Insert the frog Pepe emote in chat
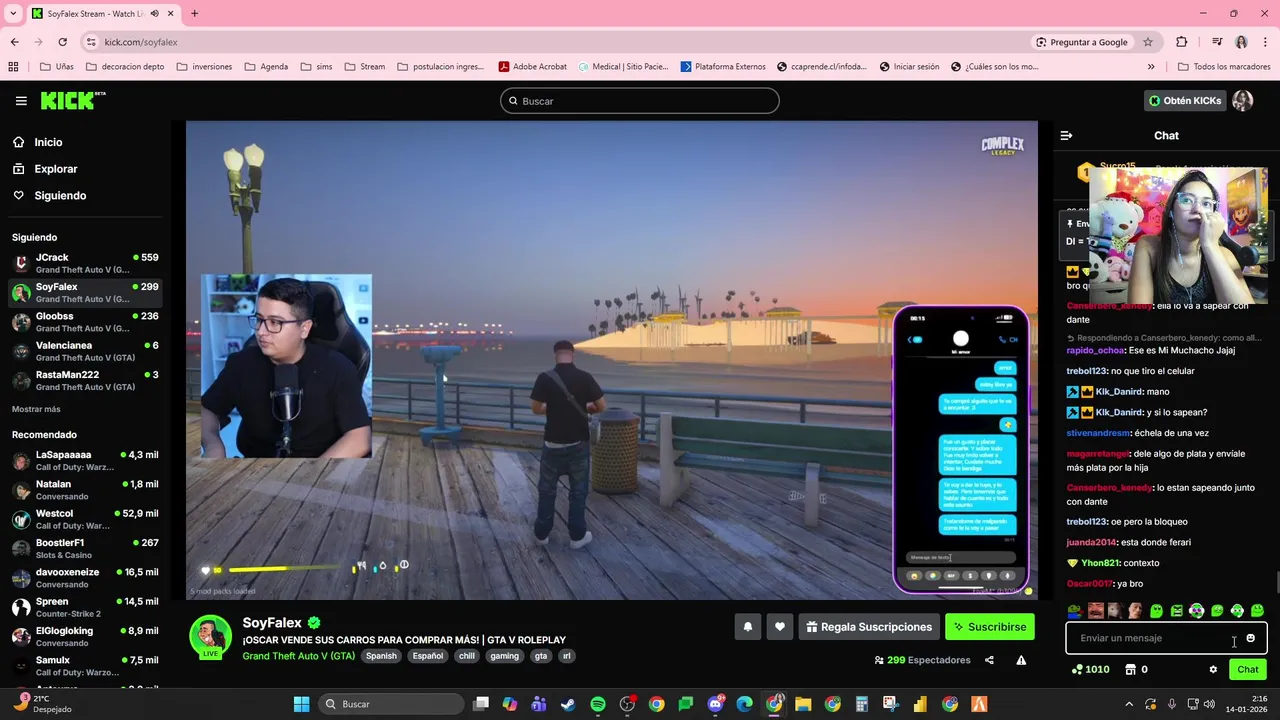 1074,611
